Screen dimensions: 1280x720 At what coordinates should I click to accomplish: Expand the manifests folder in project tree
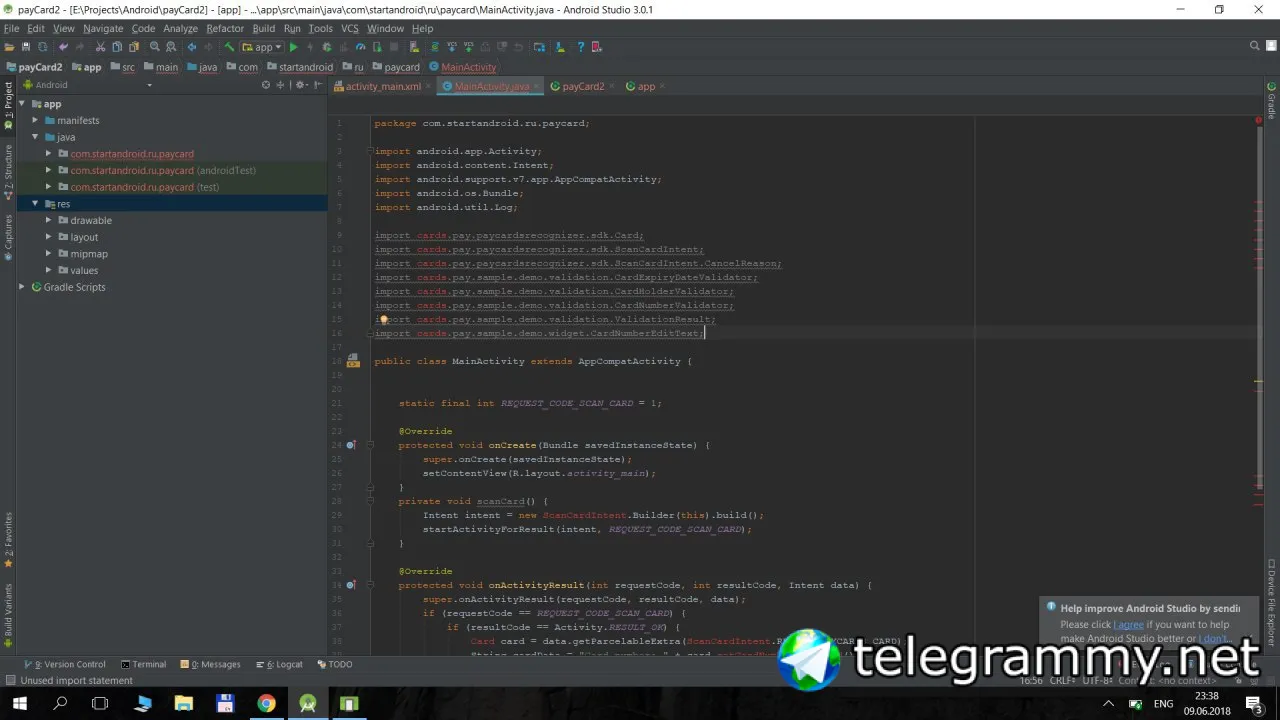pos(35,120)
